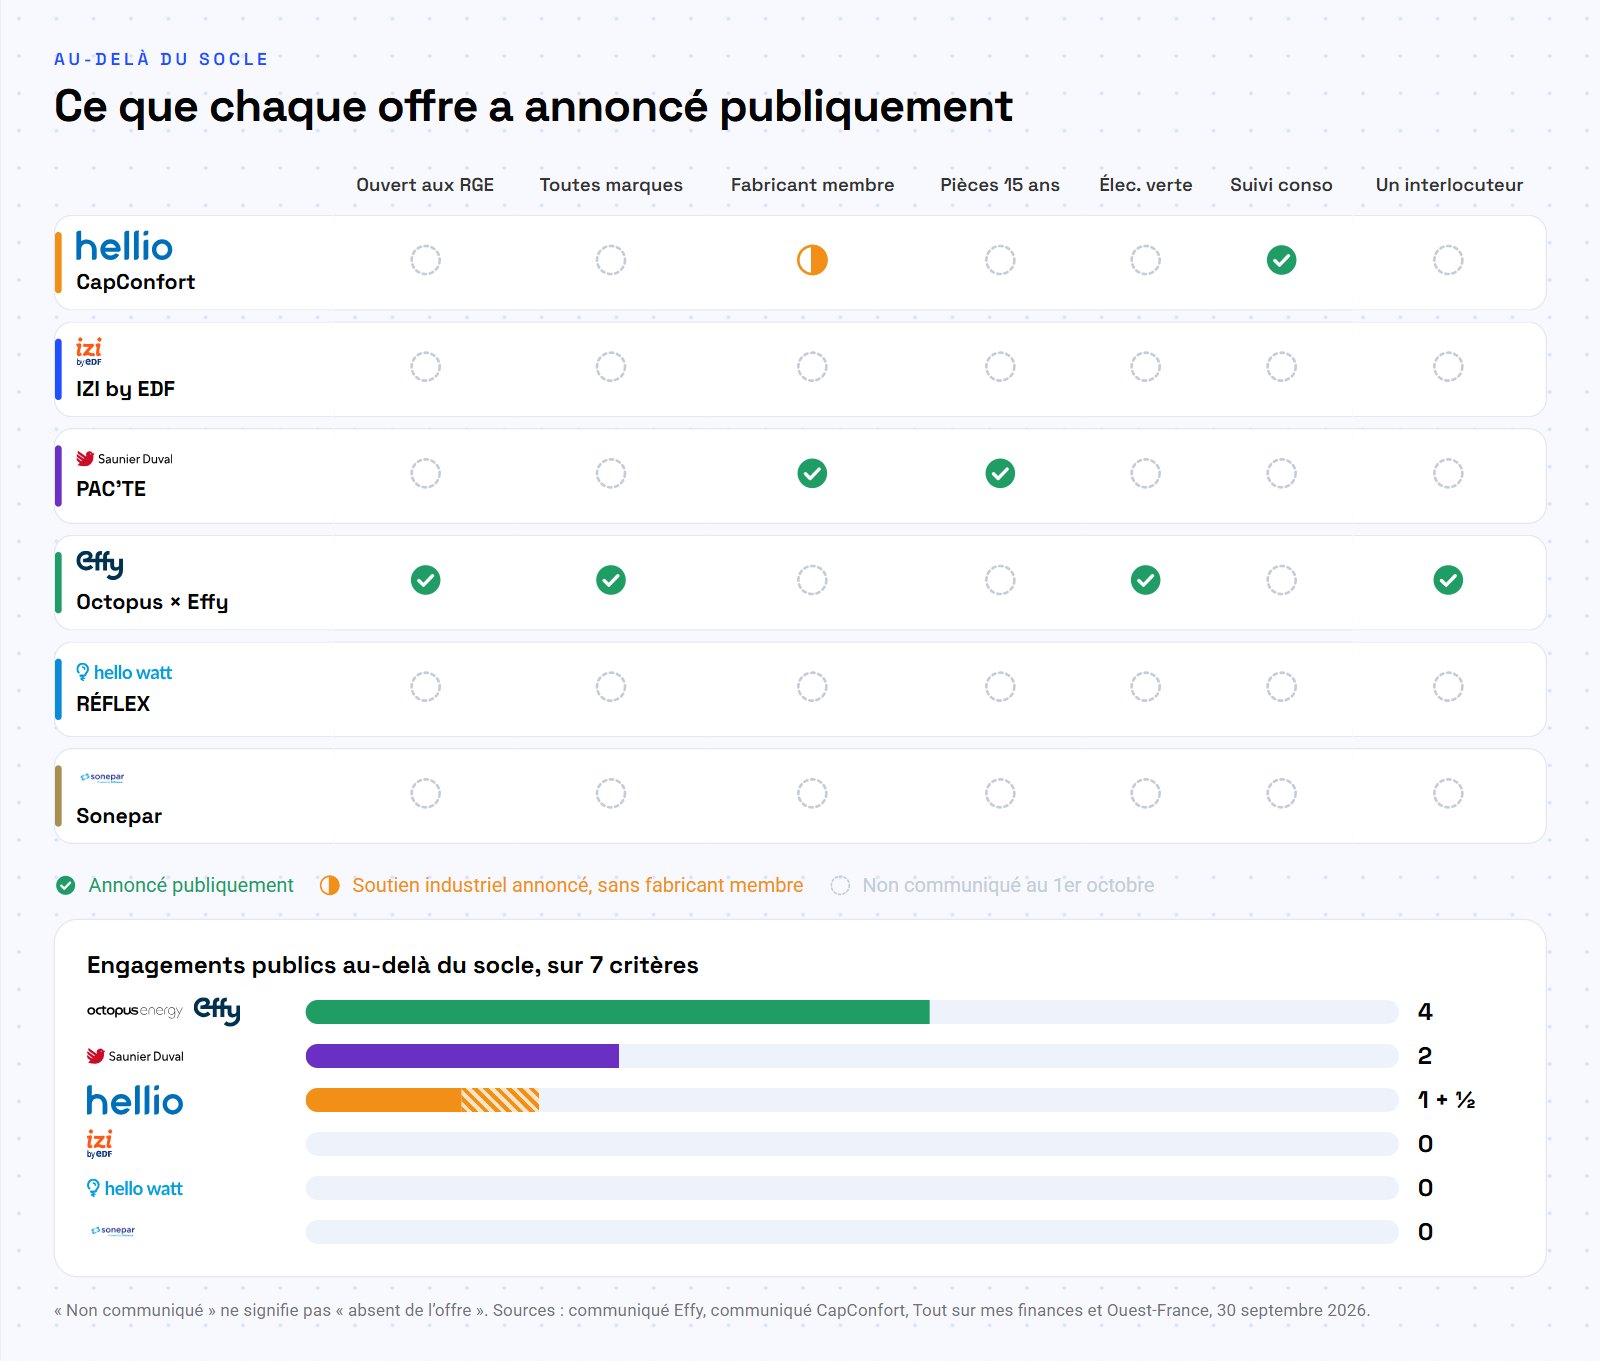Click the 'Un interlocuteur' column header
The height and width of the screenshot is (1361, 1600).
point(1449,185)
